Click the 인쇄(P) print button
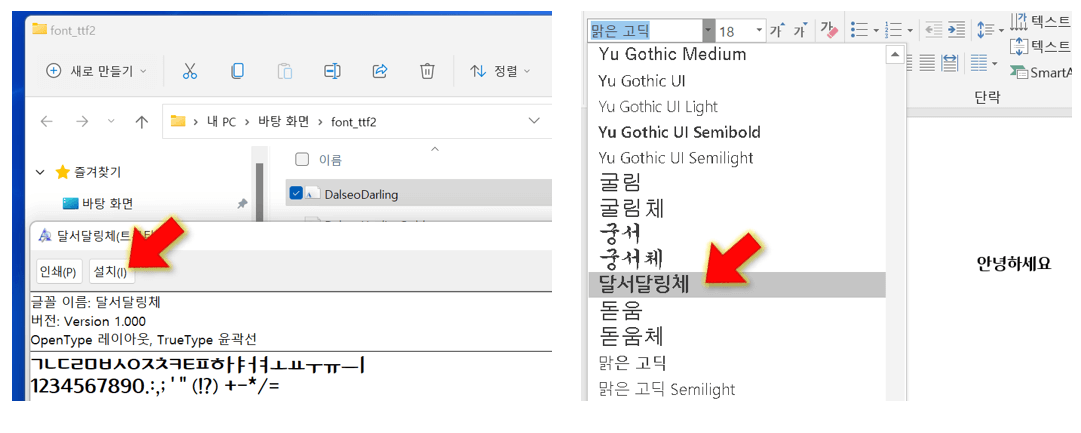 [x=59, y=272]
